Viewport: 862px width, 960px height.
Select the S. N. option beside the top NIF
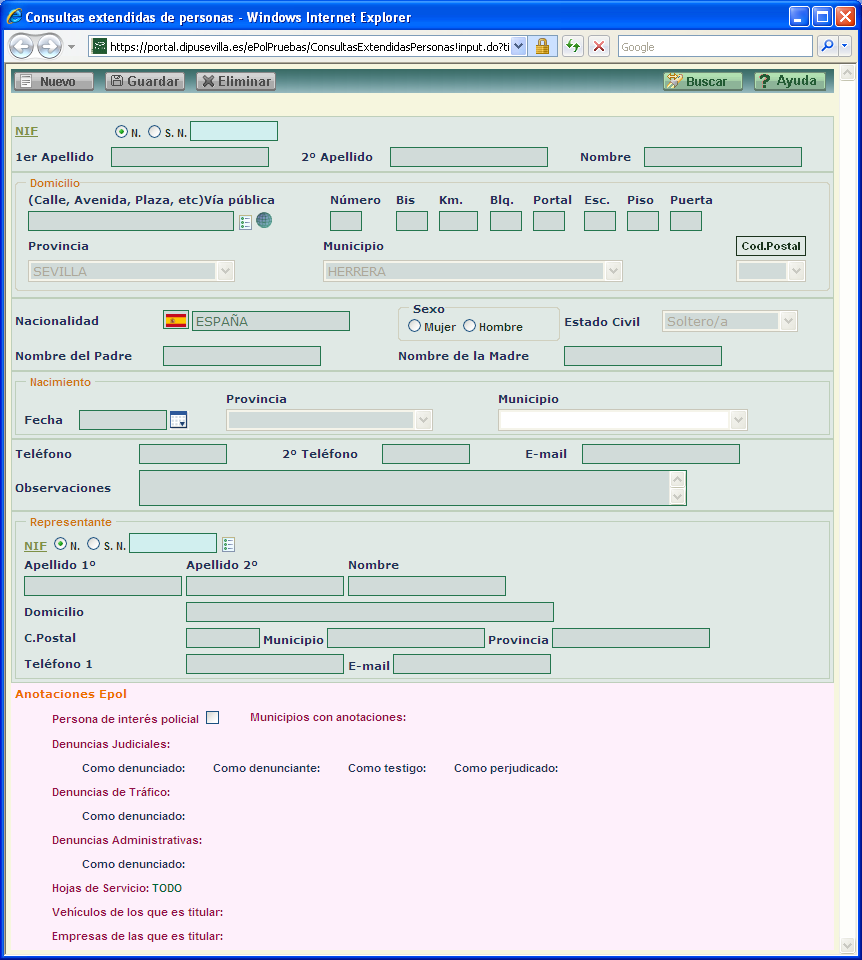tap(154, 131)
